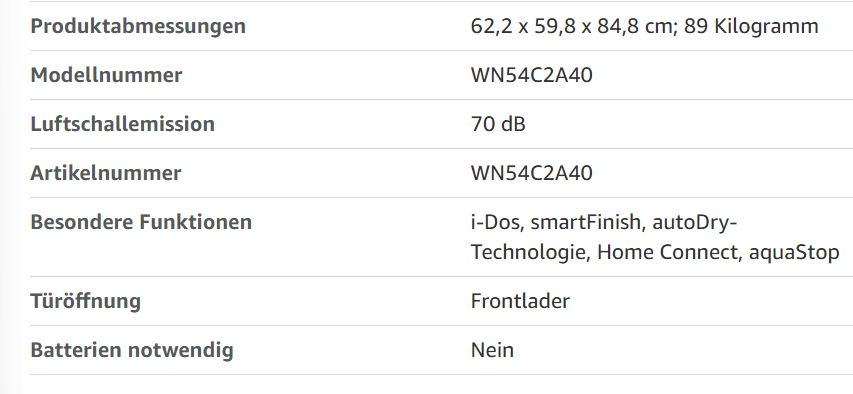Click the Modellnummer value WN54C2A40
Screen dimensions: 853x394
point(531,75)
